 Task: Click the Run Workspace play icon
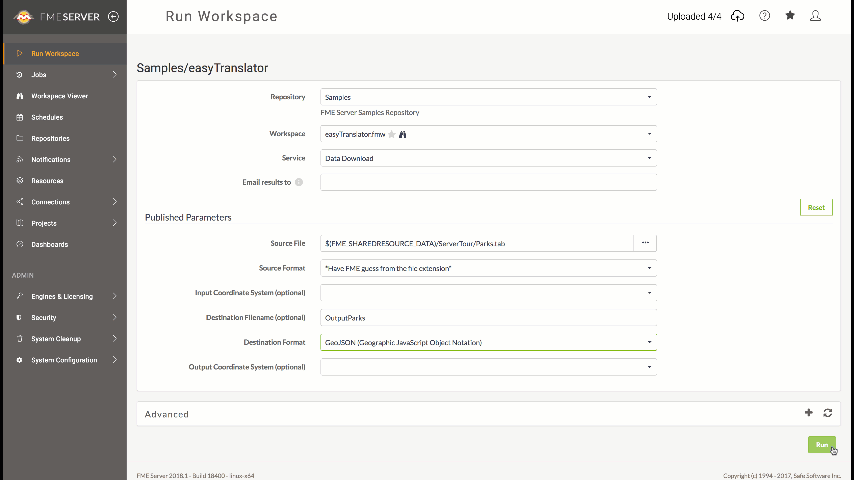point(20,53)
